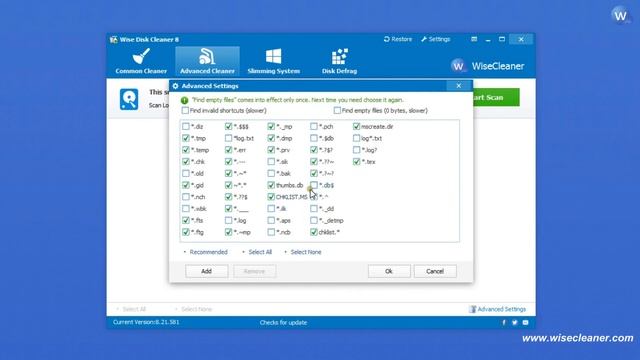640x360 pixels.
Task: Confirm with the Ok button
Action: [389, 271]
